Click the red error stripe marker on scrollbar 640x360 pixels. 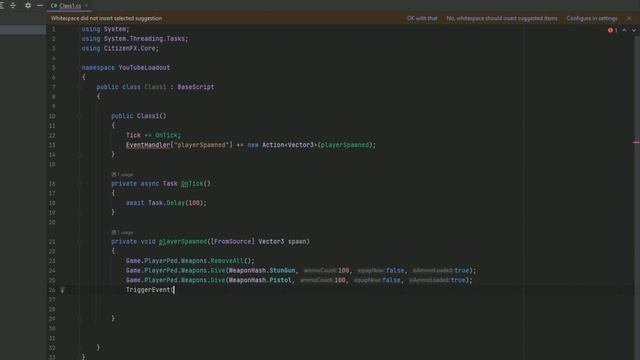(636, 142)
